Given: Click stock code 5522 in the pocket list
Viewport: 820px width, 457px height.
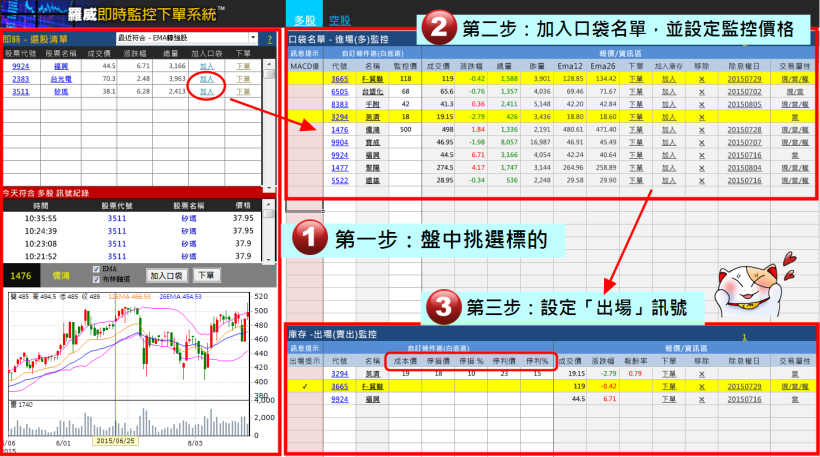Looking at the screenshot, I should (339, 180).
